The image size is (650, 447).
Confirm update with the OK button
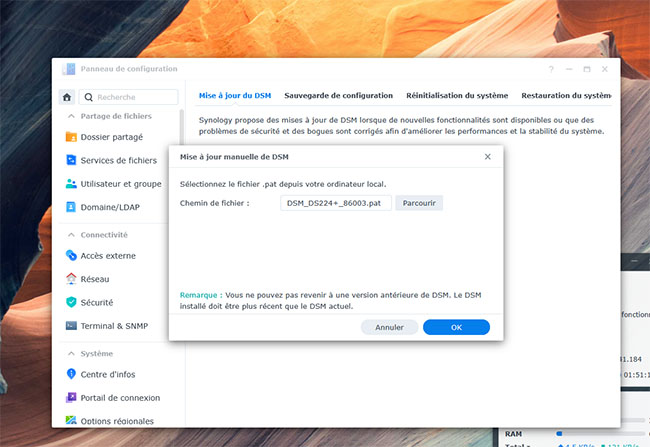[x=456, y=327]
